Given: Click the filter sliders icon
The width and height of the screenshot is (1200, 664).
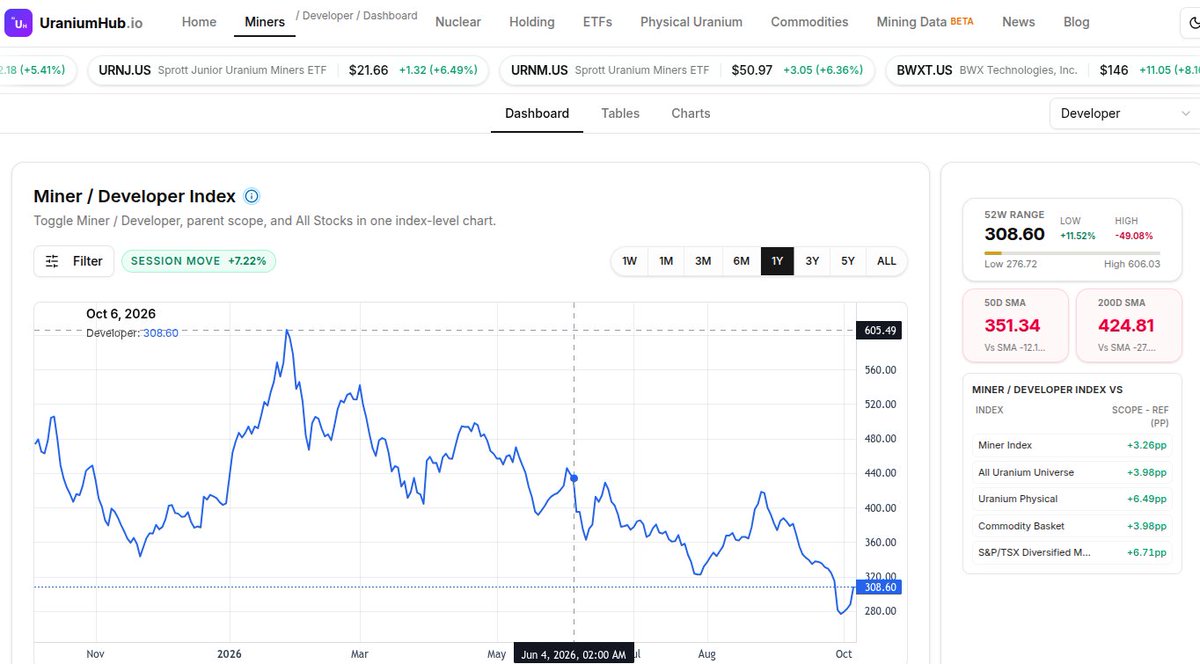Looking at the screenshot, I should 52,261.
